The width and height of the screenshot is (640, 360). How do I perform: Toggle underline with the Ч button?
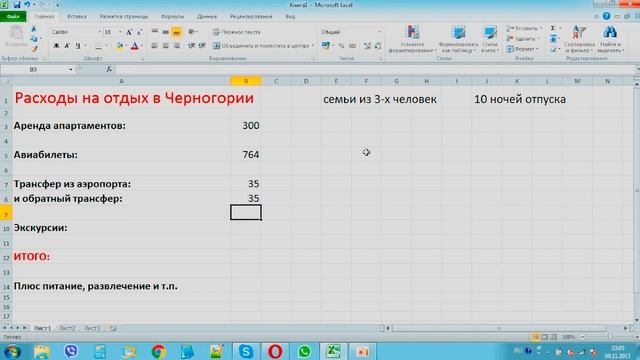point(78,46)
